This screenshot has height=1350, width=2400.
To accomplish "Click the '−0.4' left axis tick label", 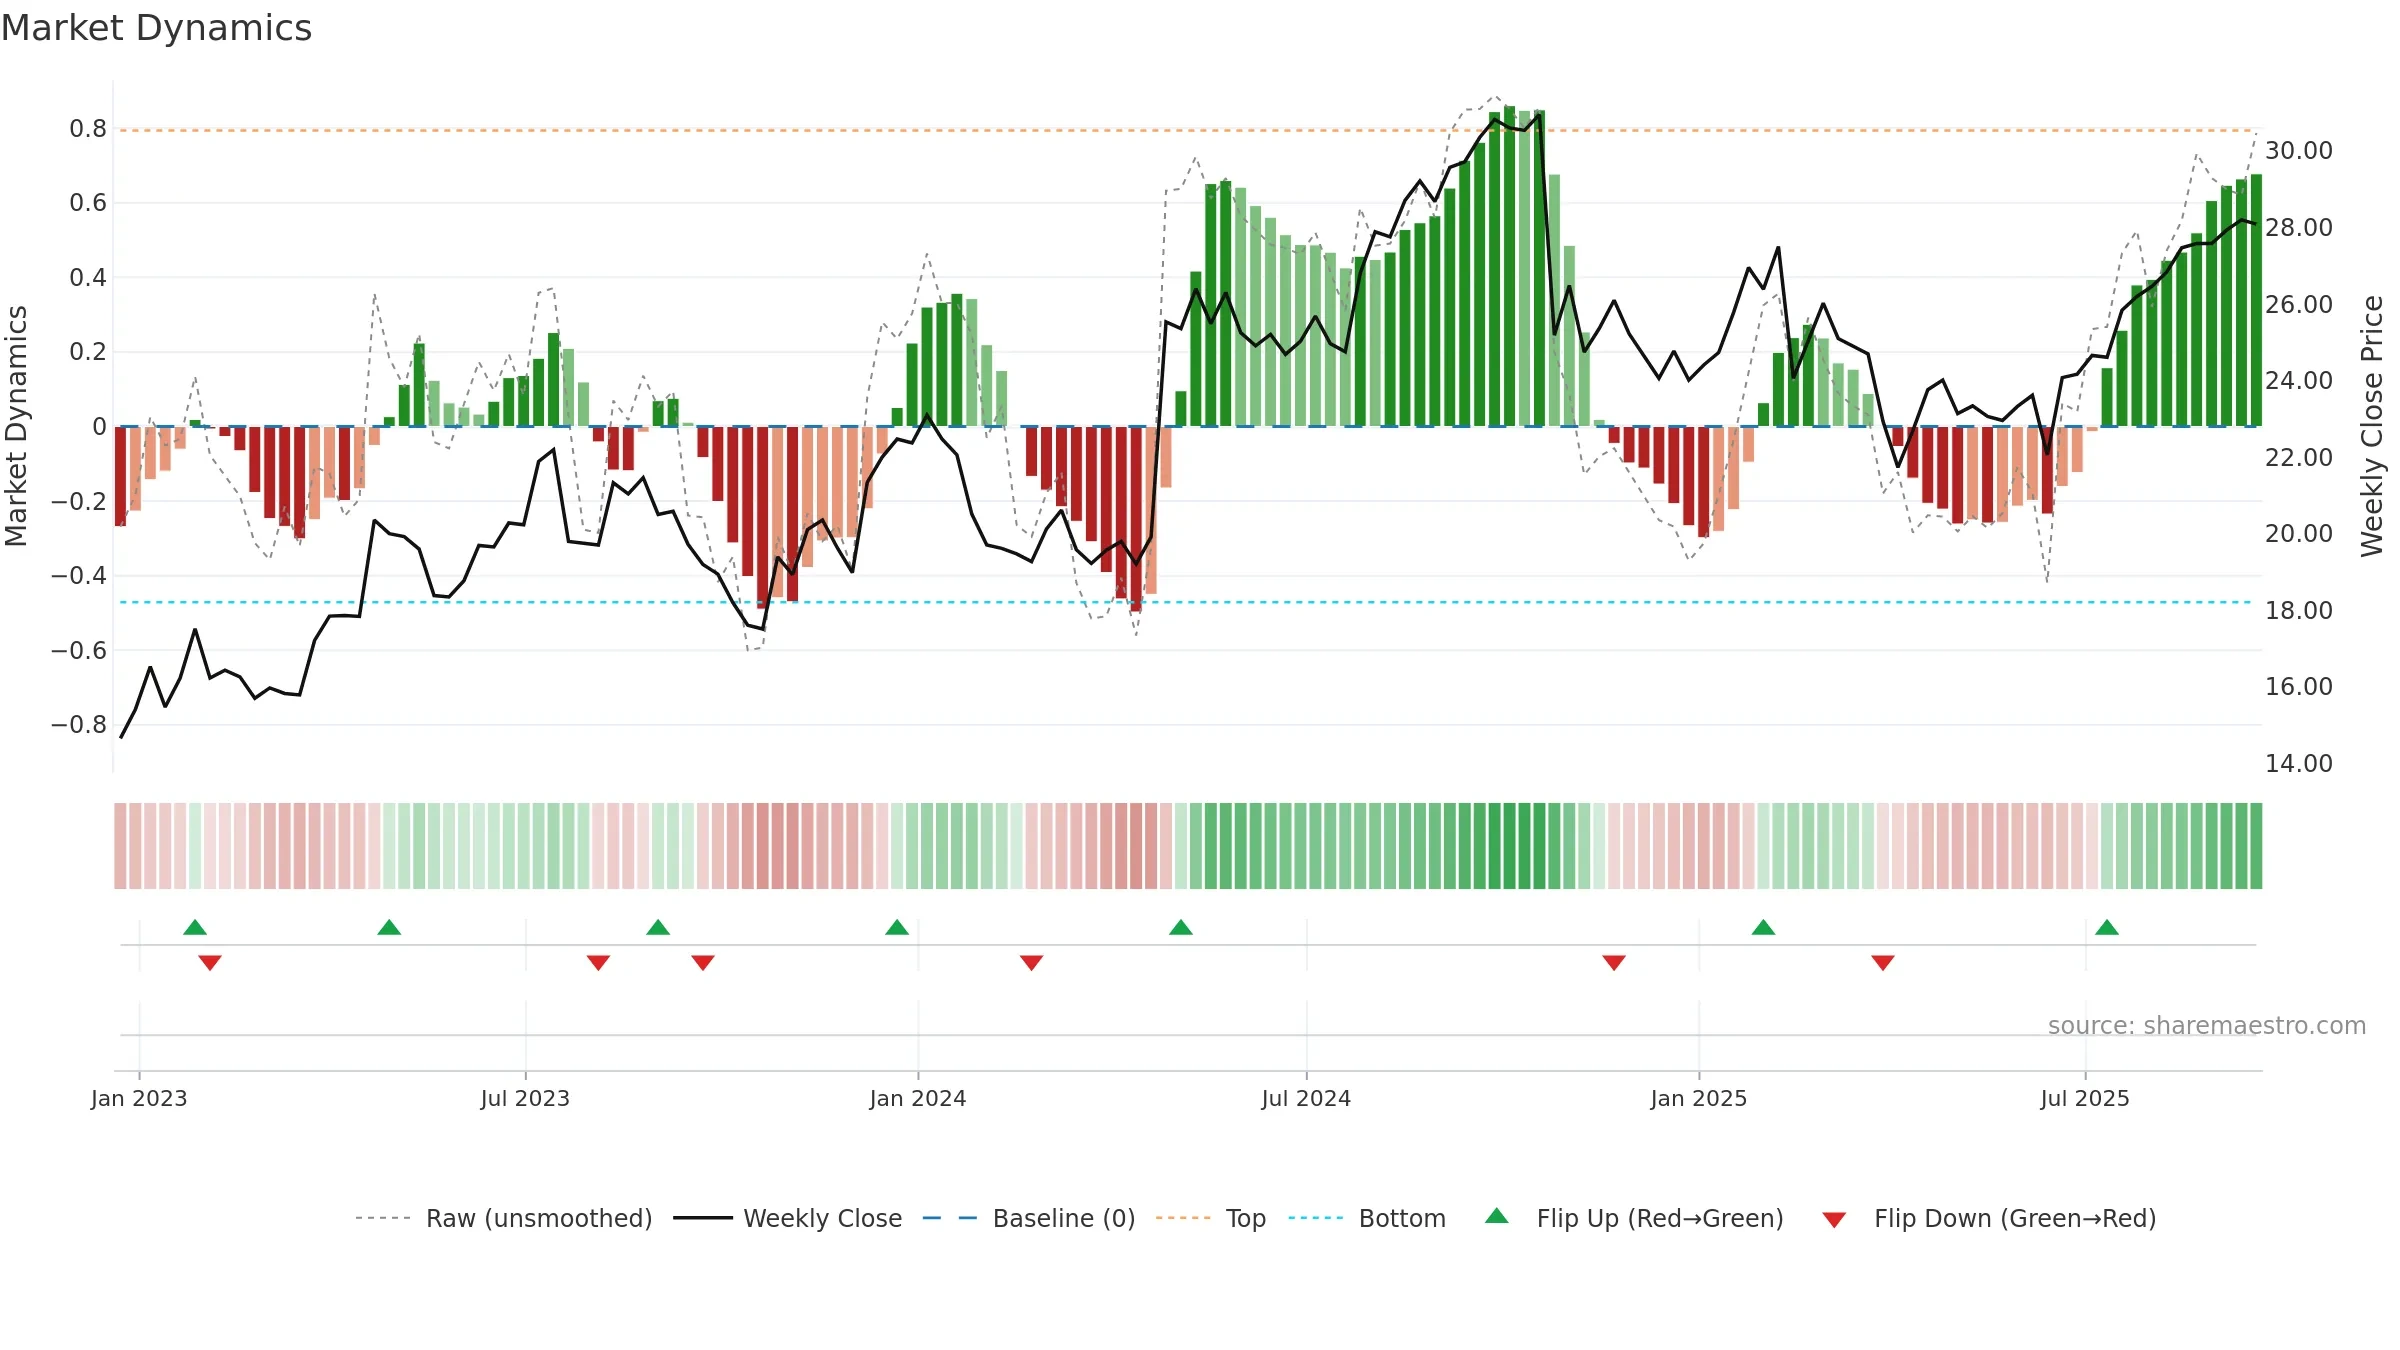I will click(79, 575).
